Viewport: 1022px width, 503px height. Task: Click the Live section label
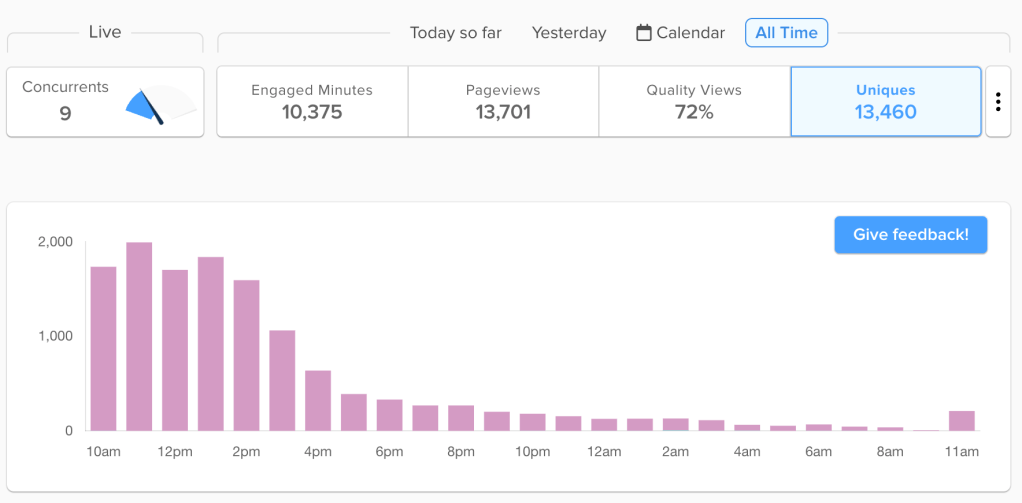coord(105,32)
